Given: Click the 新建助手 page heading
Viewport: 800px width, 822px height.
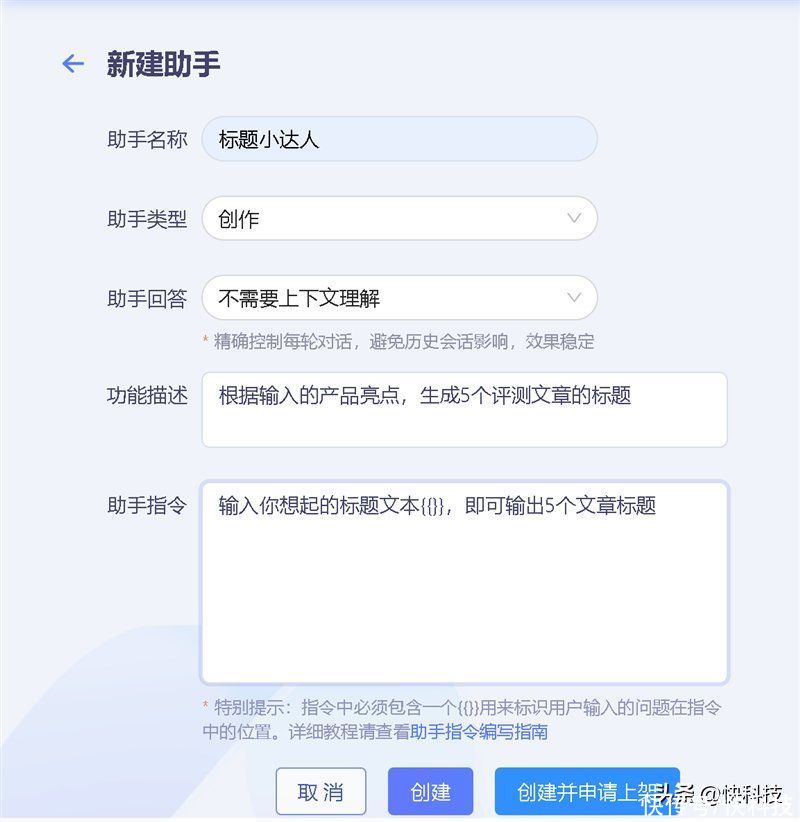Looking at the screenshot, I should (x=163, y=64).
